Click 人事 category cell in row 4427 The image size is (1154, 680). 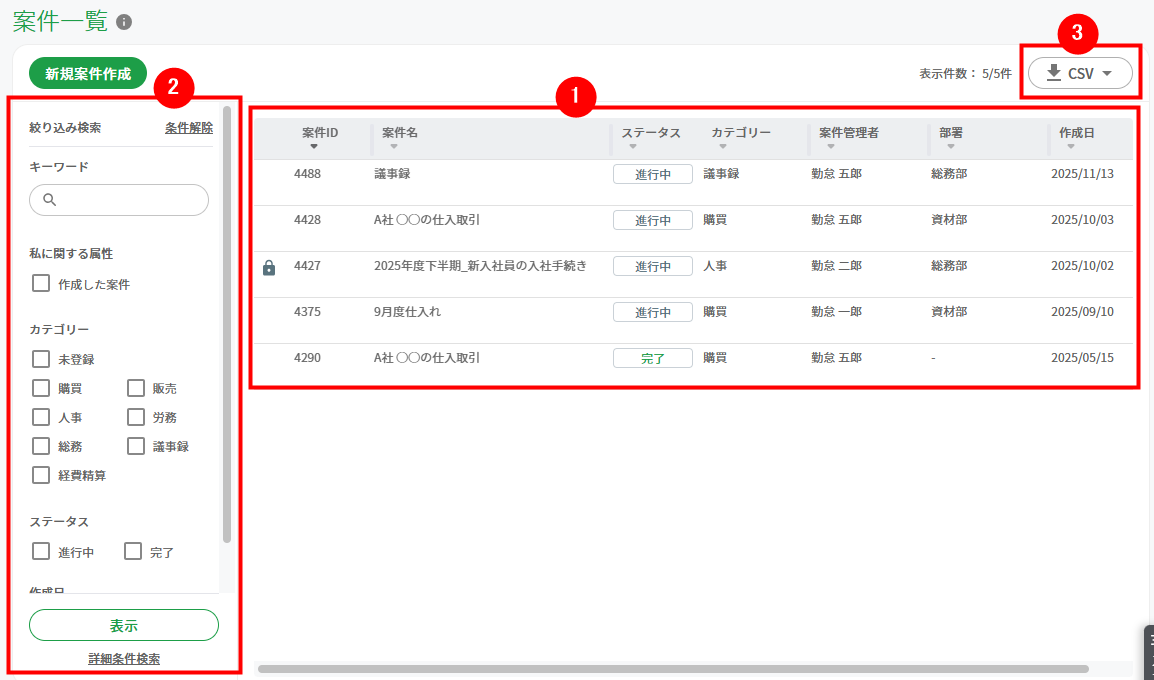(715, 266)
